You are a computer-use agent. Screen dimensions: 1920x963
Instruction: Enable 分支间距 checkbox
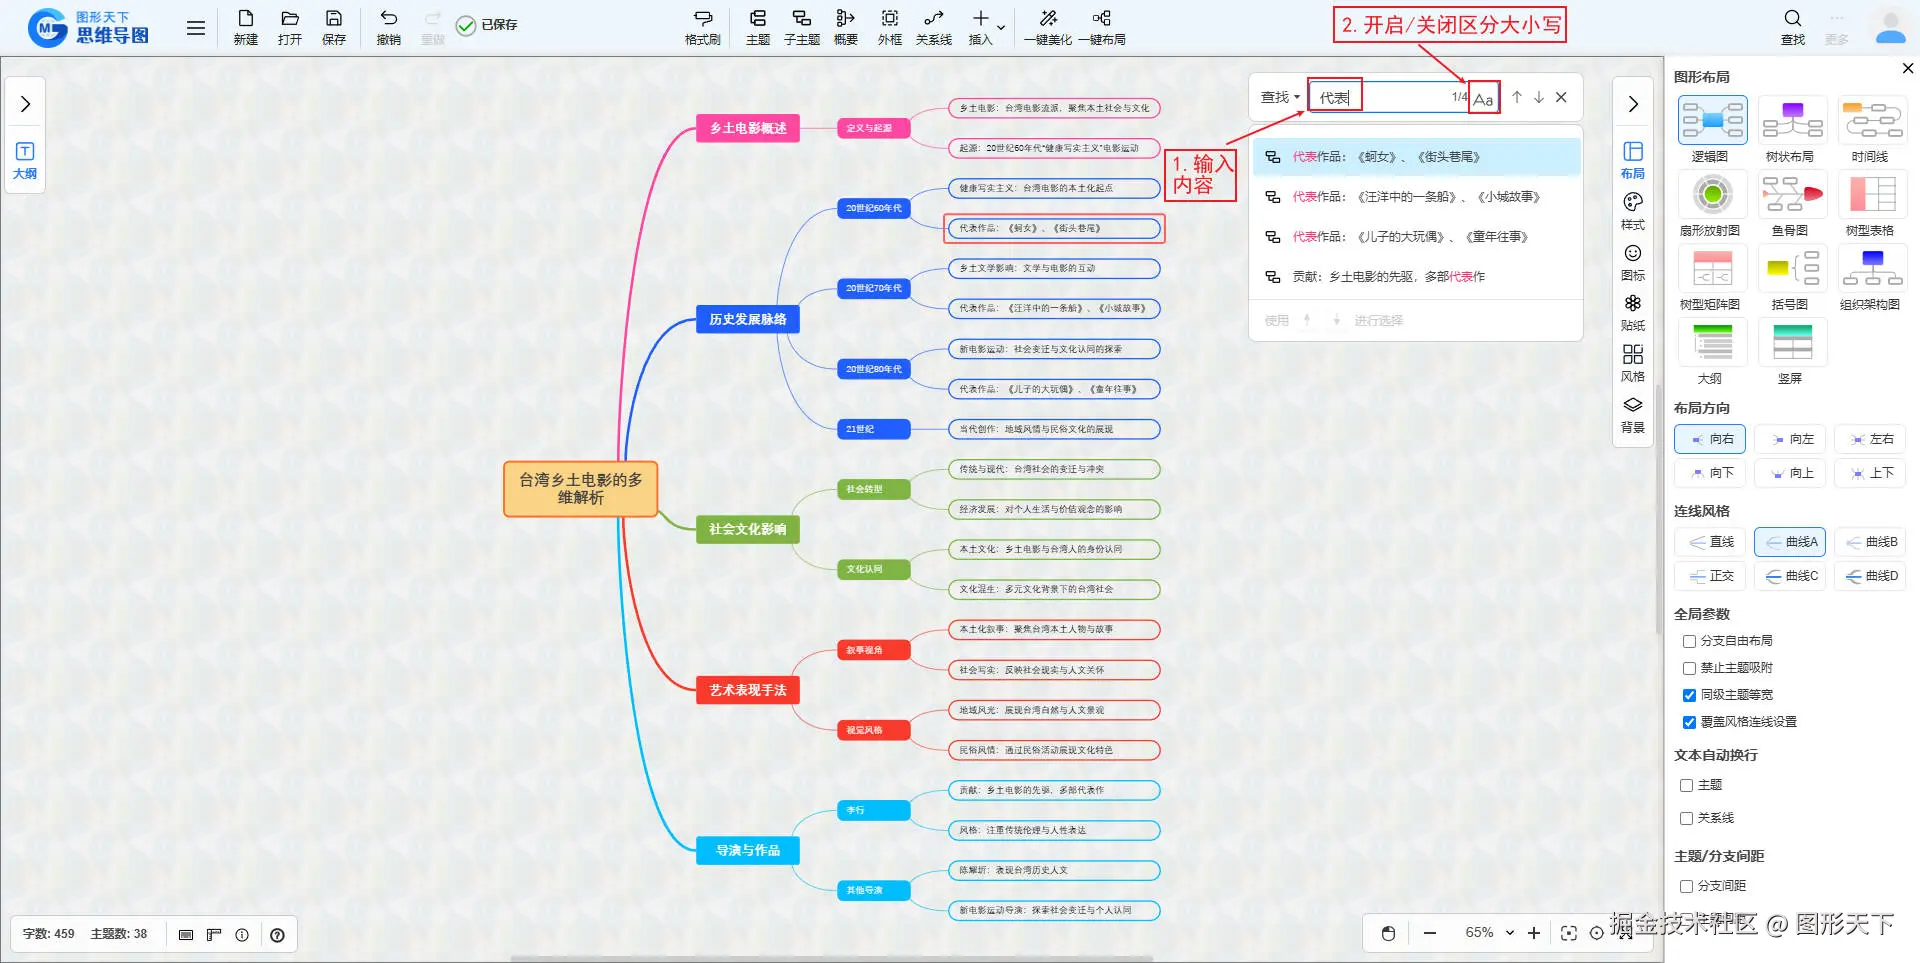tap(1687, 886)
